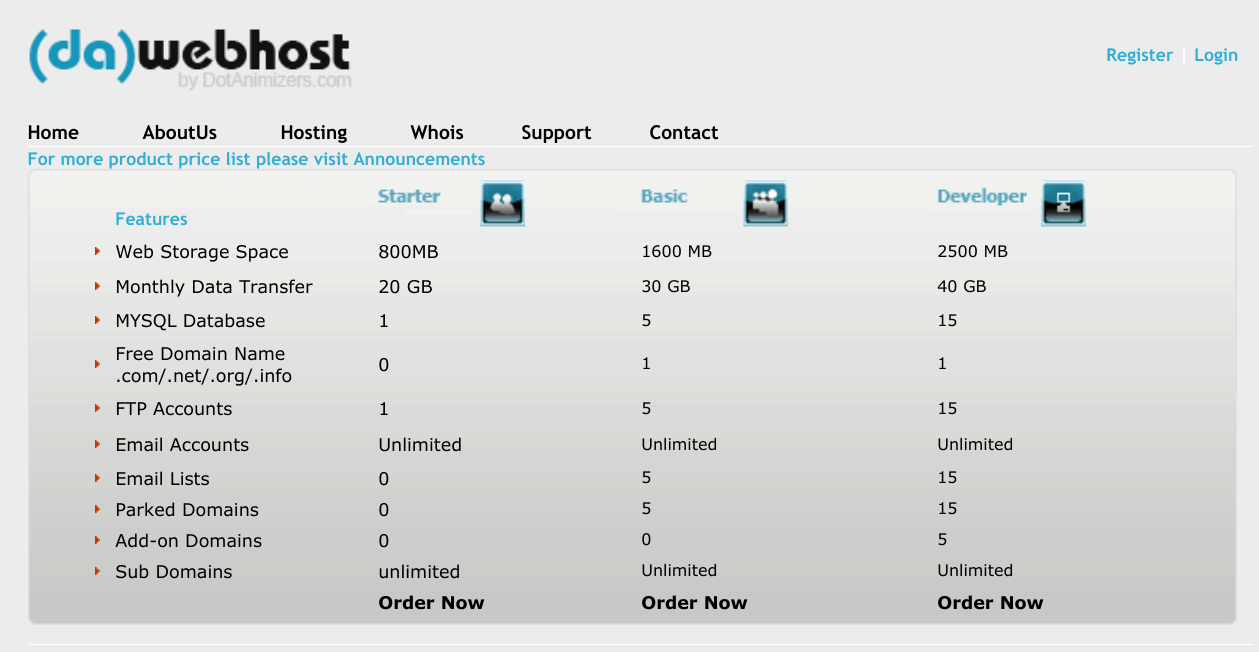Select the Developer plan heading
The image size is (1259, 652).
pos(982,197)
